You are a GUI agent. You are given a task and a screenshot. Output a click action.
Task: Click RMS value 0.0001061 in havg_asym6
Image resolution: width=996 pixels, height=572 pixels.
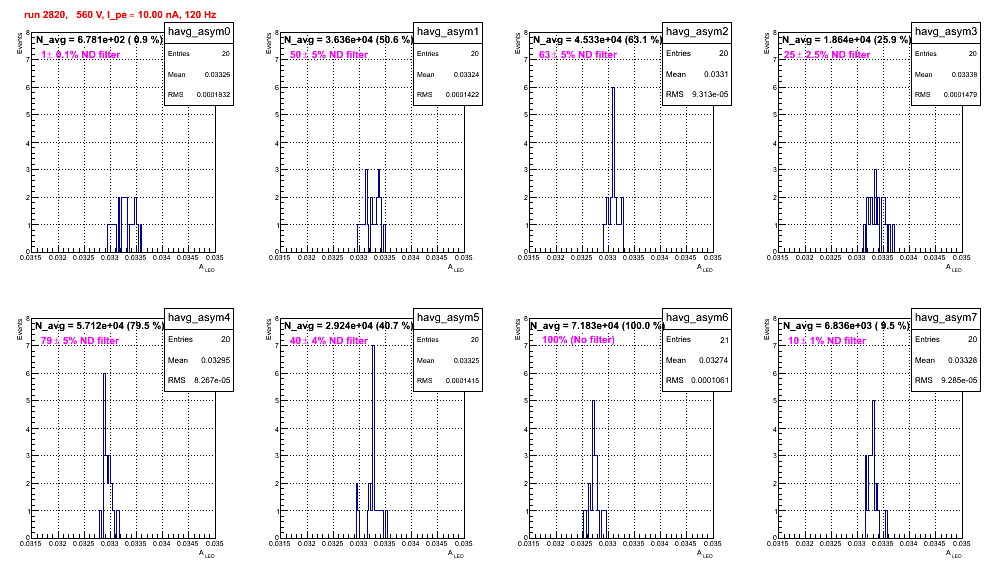709,380
